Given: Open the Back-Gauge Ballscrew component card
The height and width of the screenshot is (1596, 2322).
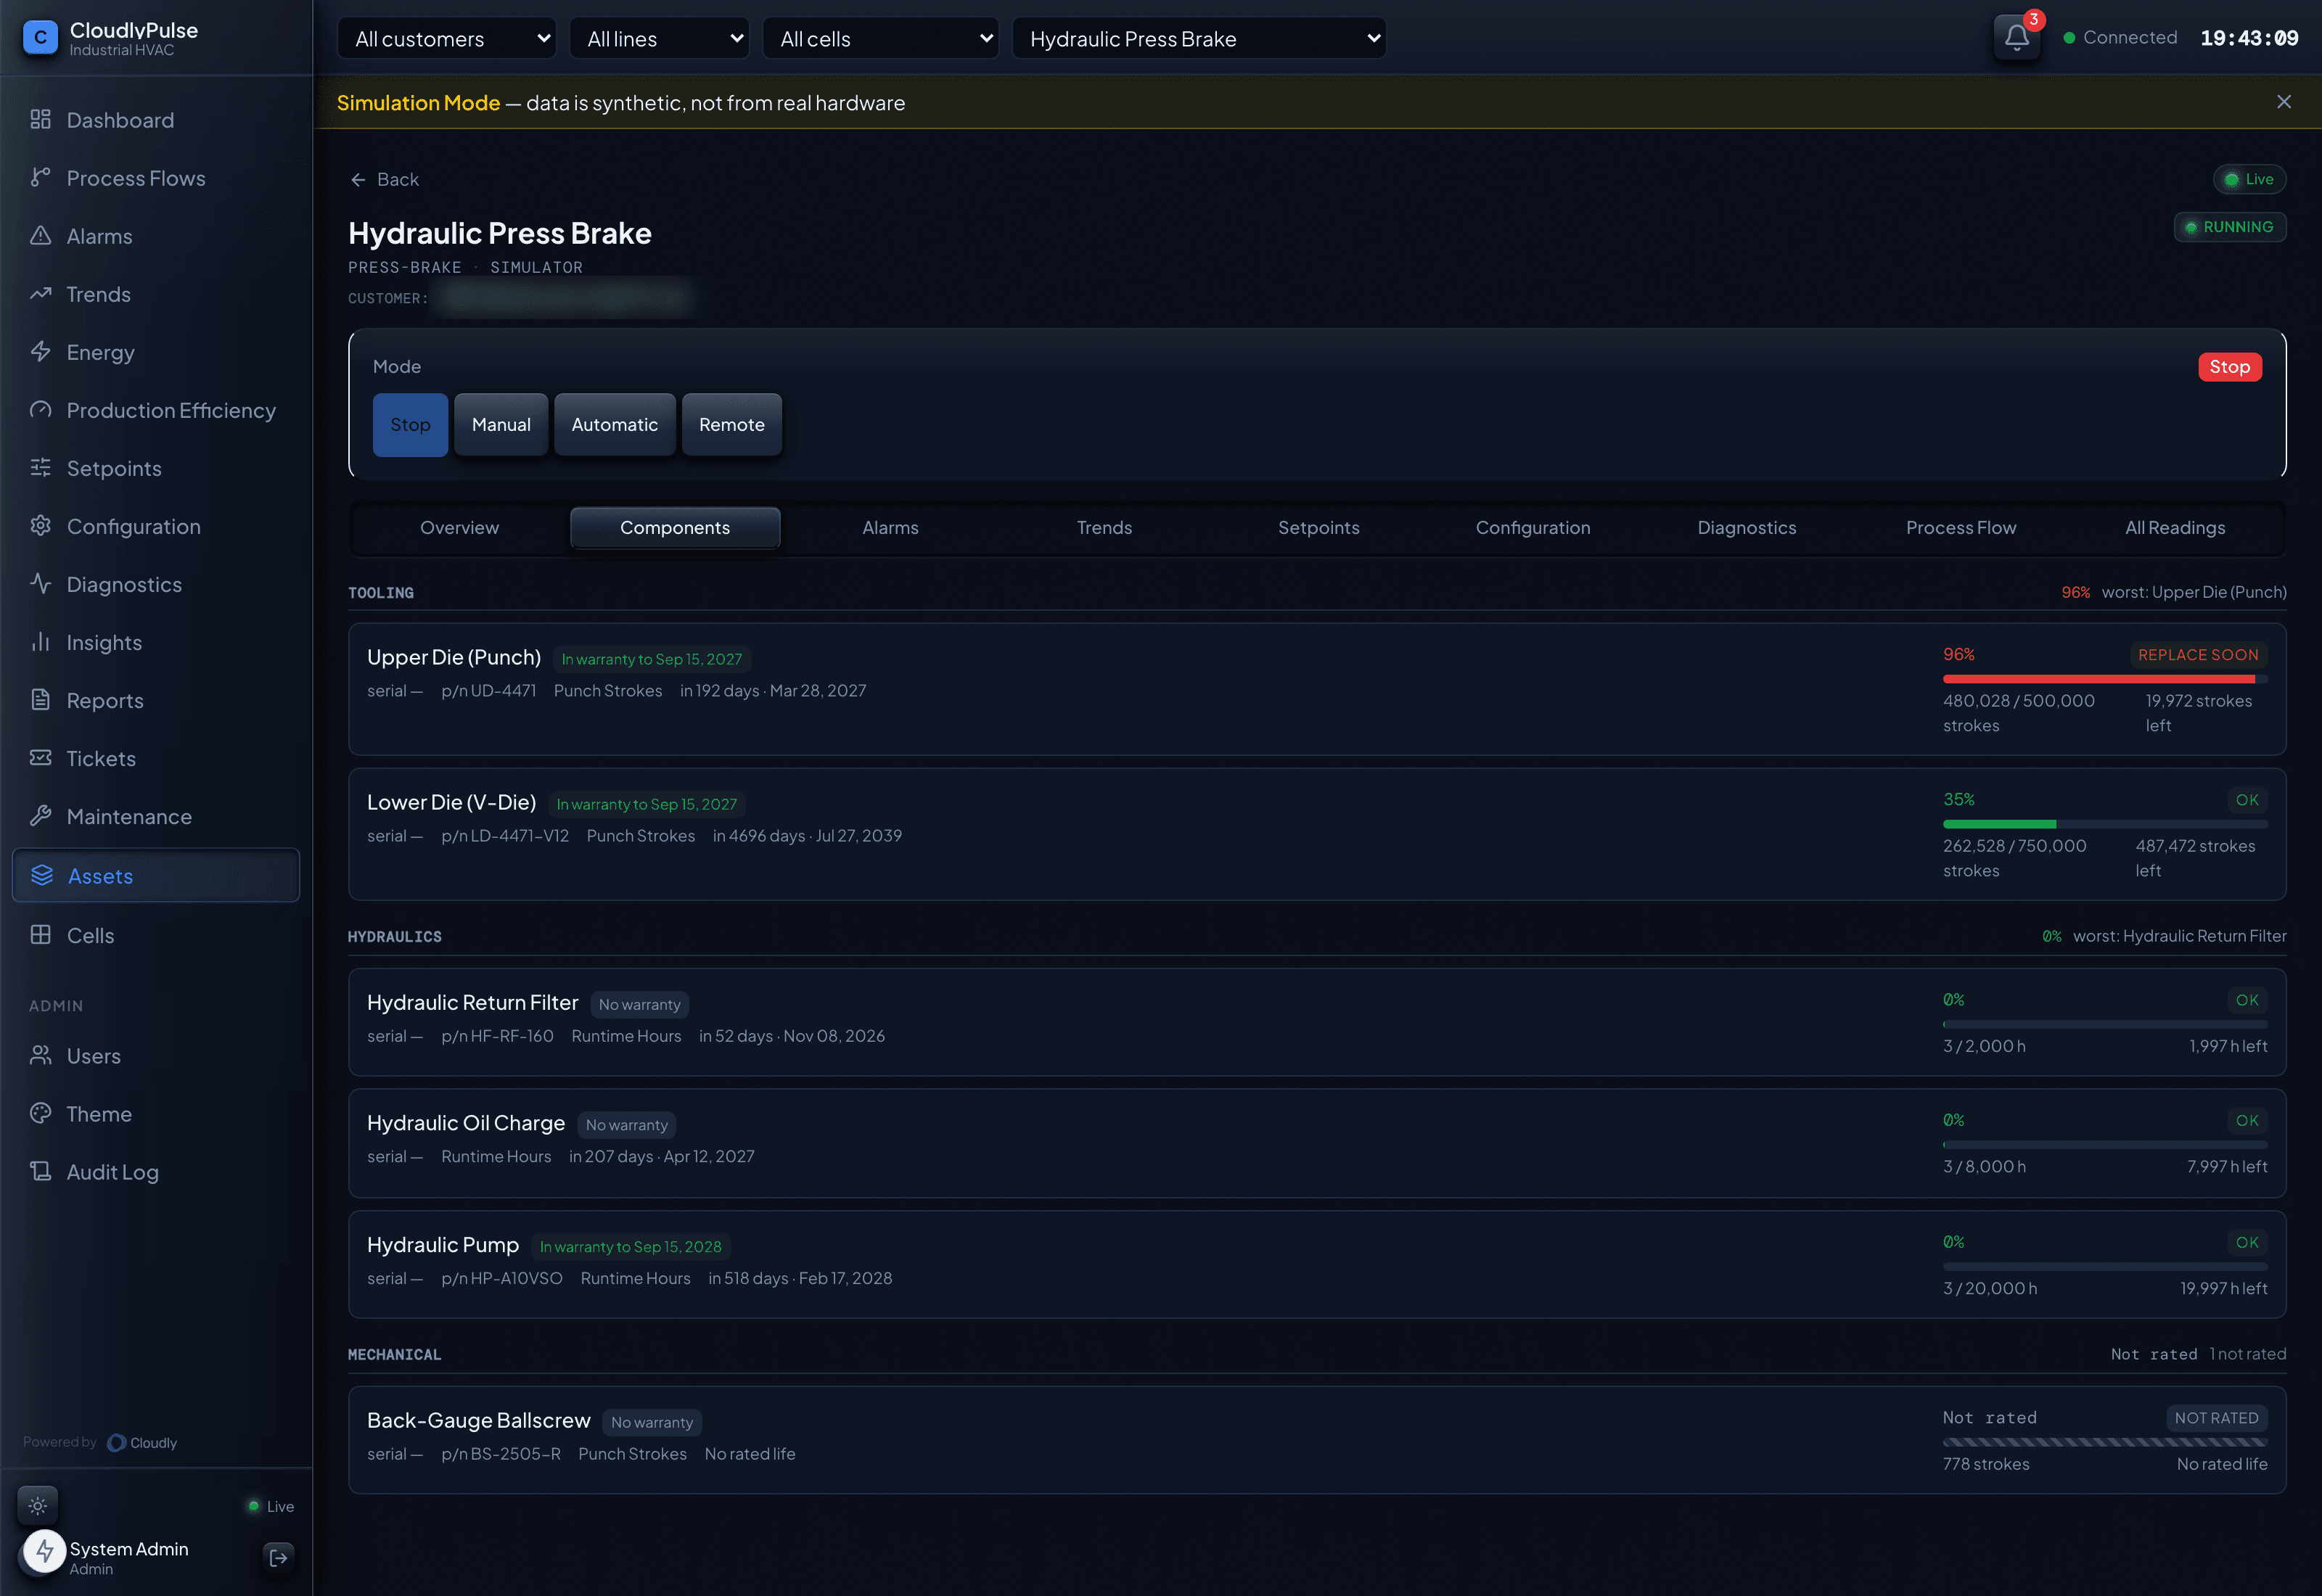Looking at the screenshot, I should pos(1317,1439).
